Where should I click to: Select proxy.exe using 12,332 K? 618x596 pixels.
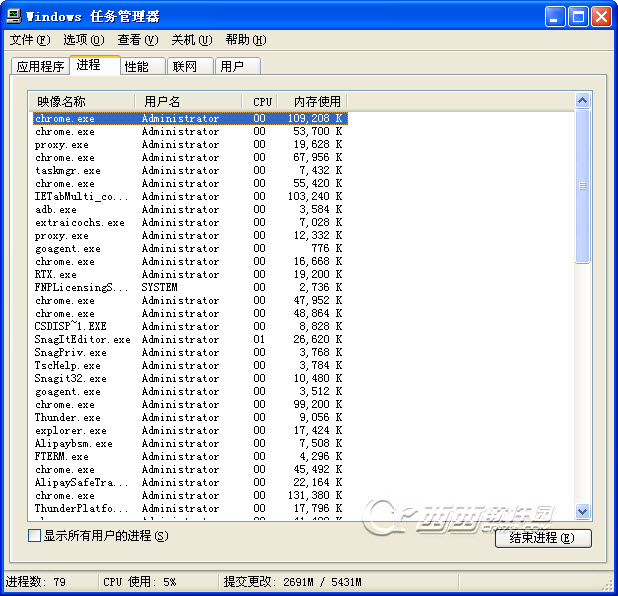(190, 235)
